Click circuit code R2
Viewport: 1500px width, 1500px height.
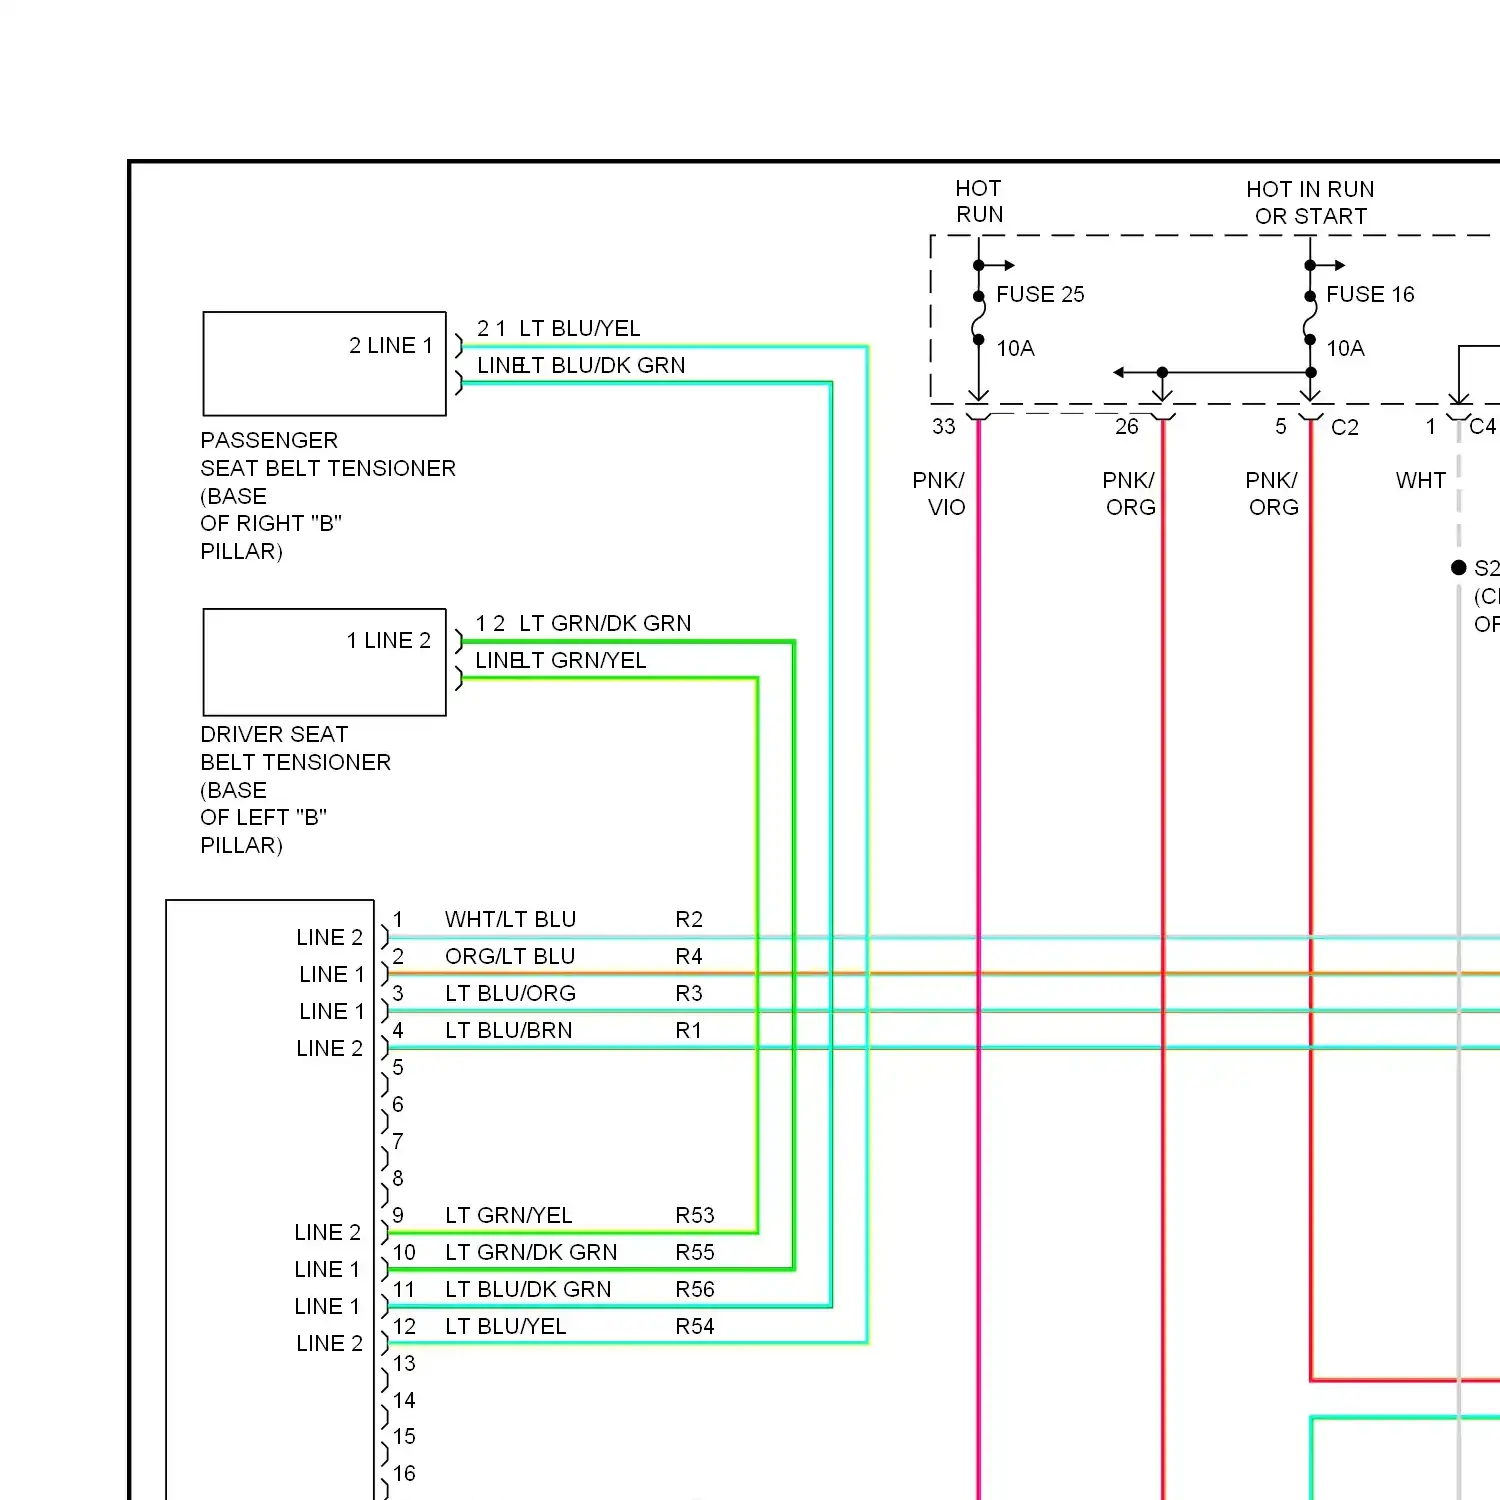coord(689,919)
